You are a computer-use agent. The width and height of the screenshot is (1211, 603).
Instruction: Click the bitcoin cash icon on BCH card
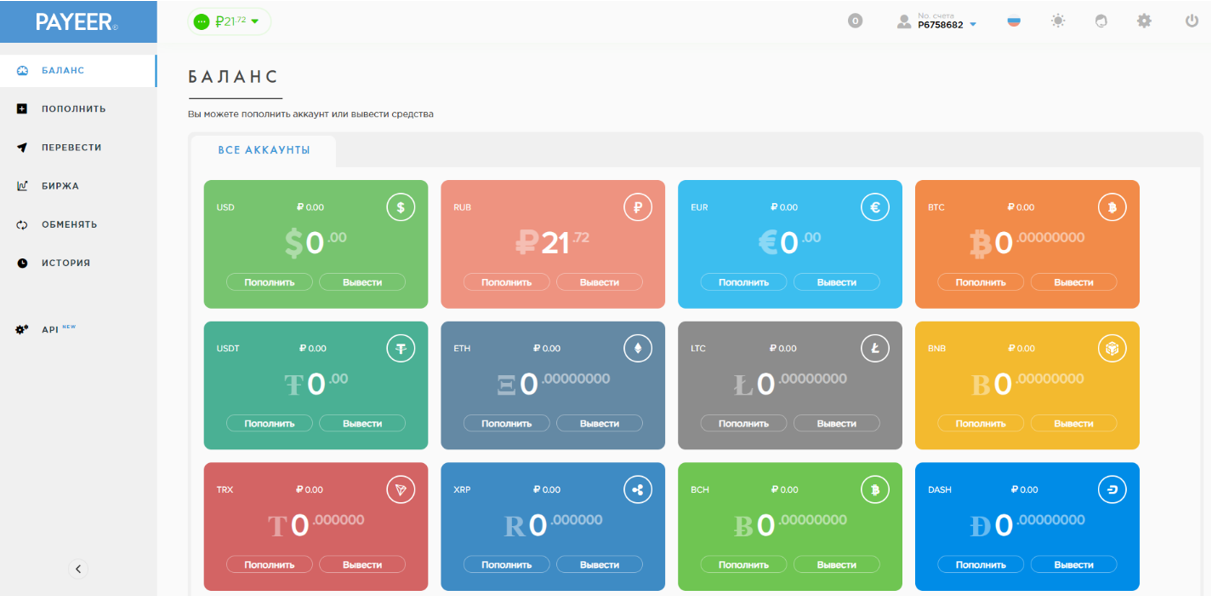click(x=875, y=489)
